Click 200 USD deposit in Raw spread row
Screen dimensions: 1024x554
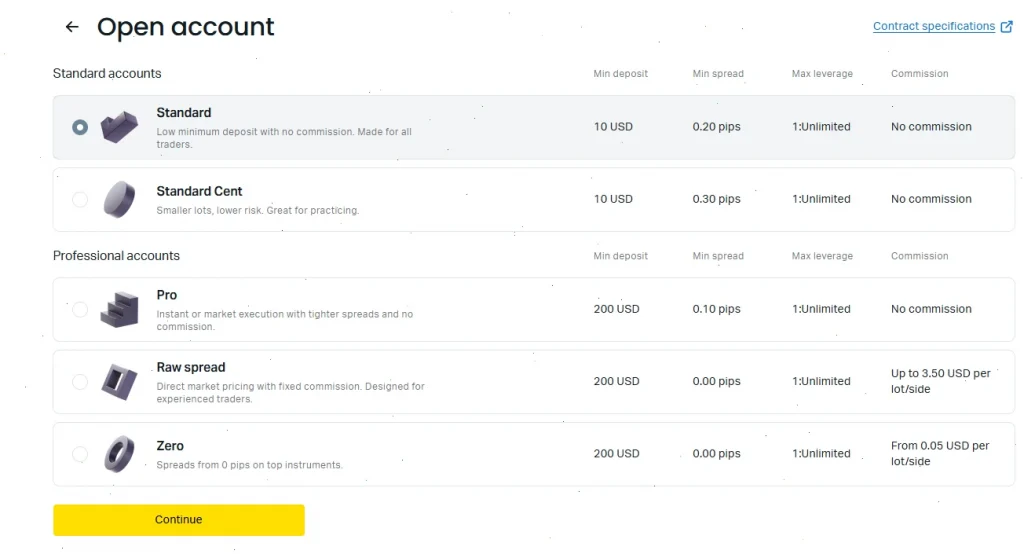(x=616, y=381)
